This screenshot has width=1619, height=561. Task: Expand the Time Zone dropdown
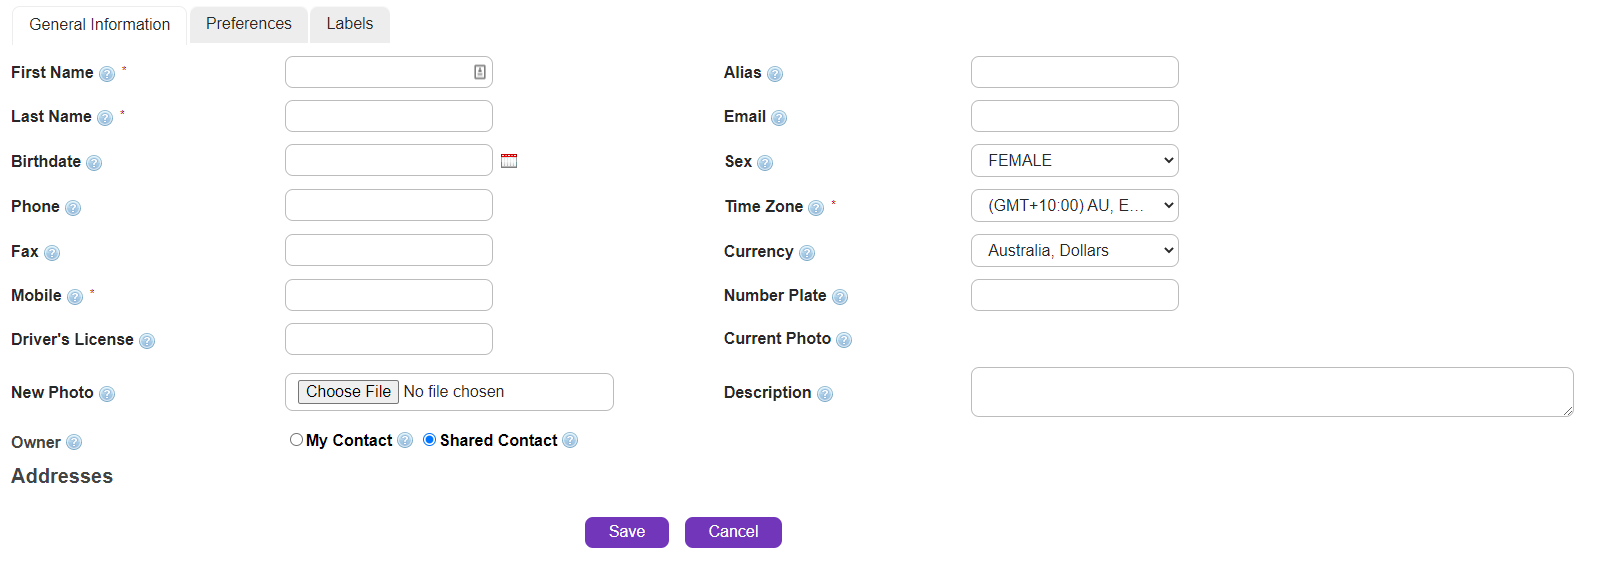pos(1074,206)
